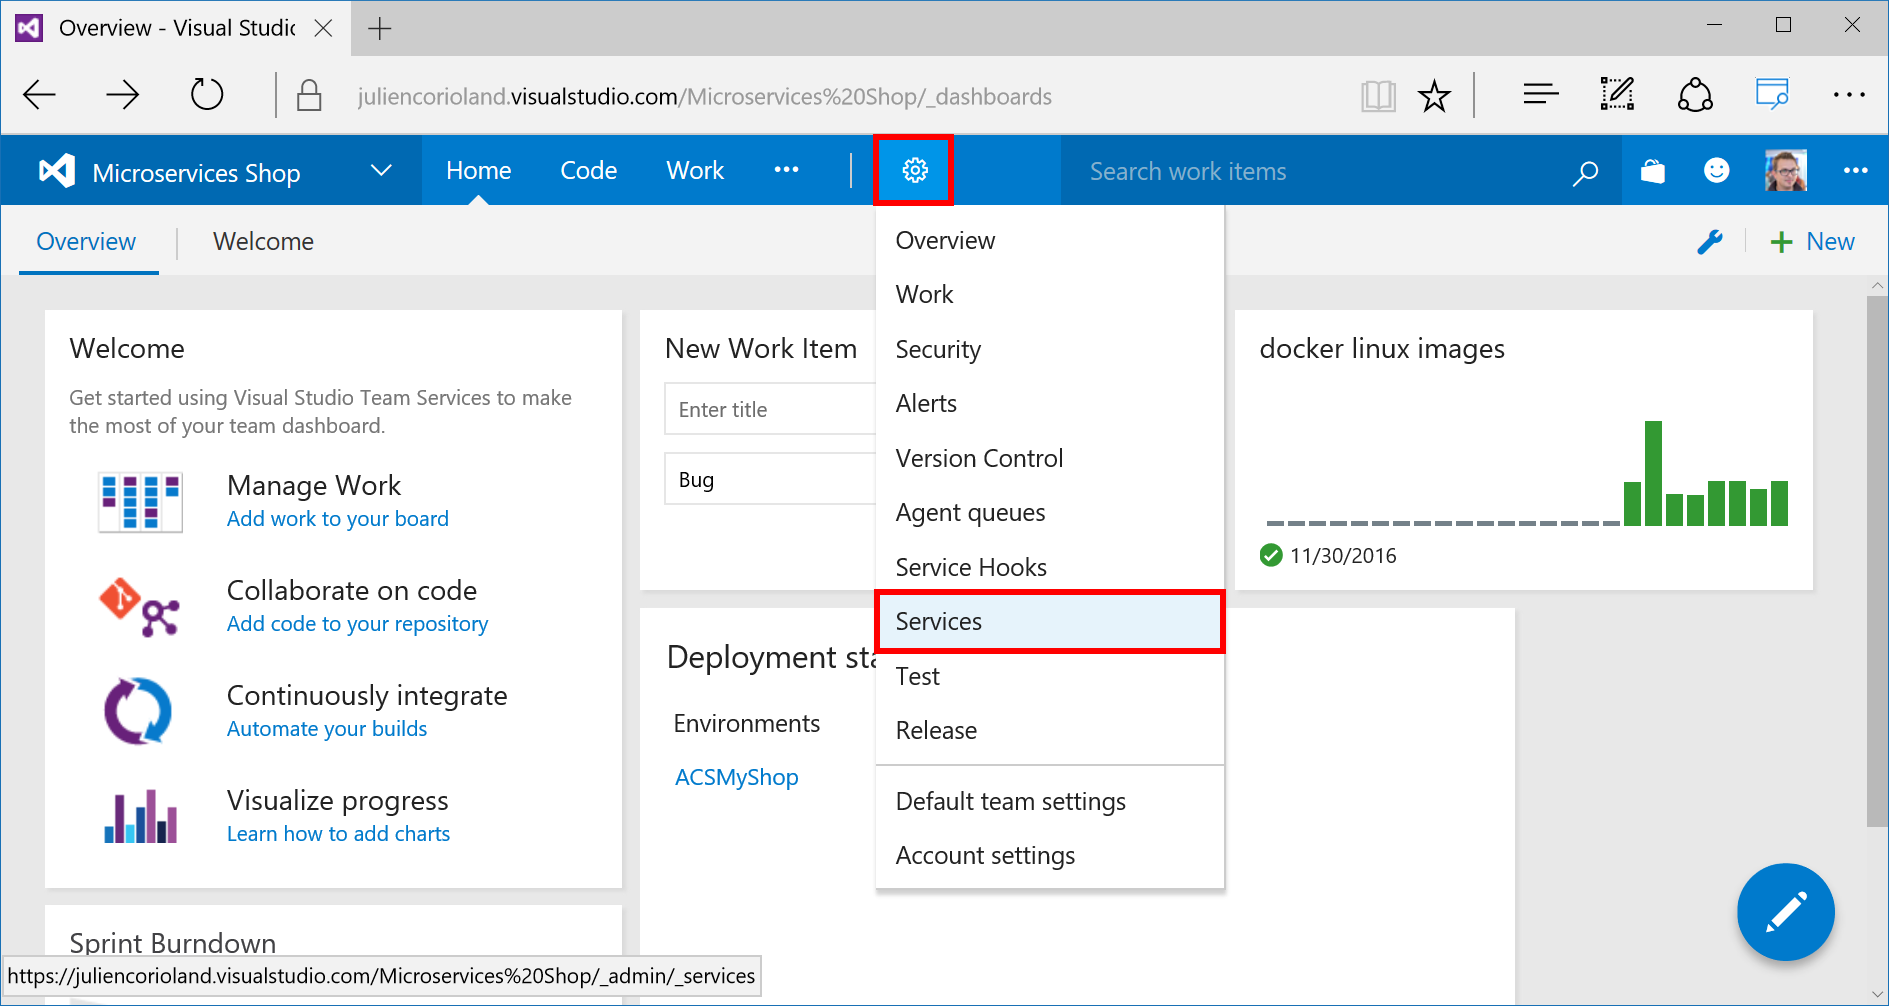Select the Home navigation tab
The height and width of the screenshot is (1006, 1889).
point(478,171)
